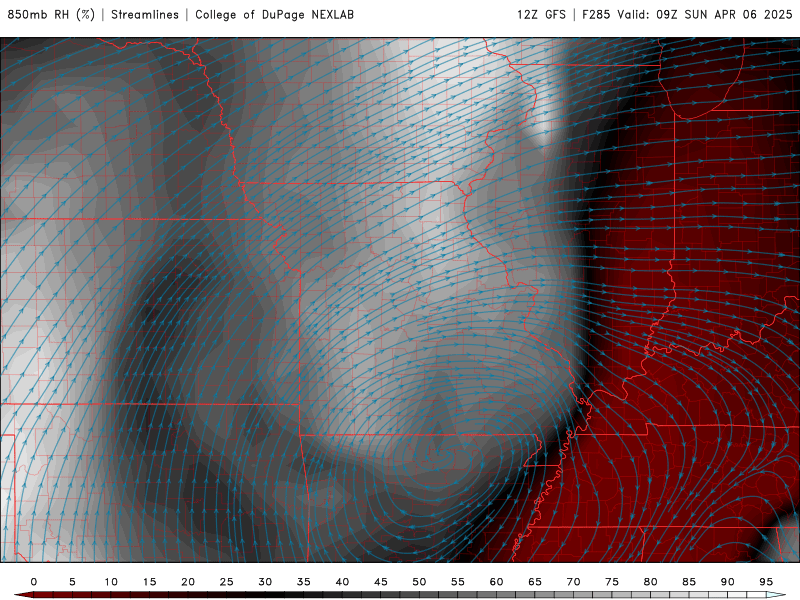Select the "65" label on the color scale
Screen dimensions: 800x600
535,582
